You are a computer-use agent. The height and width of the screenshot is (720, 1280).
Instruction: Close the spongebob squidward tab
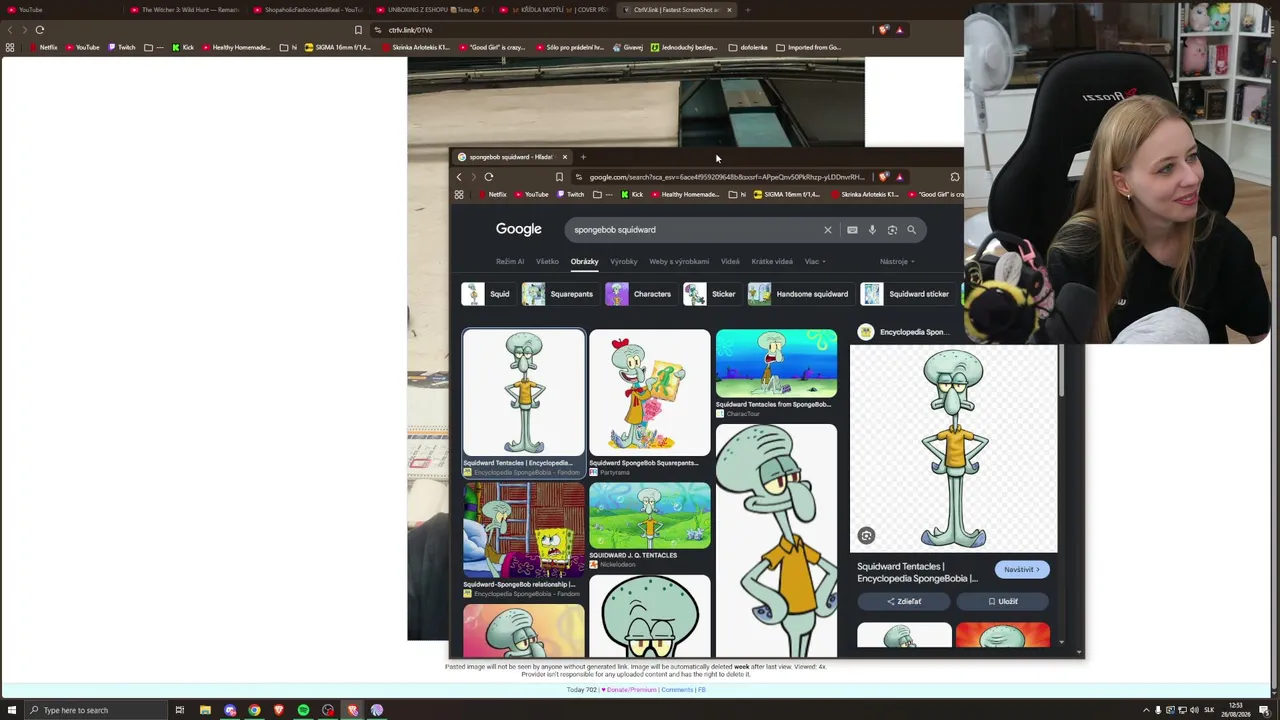coord(564,157)
